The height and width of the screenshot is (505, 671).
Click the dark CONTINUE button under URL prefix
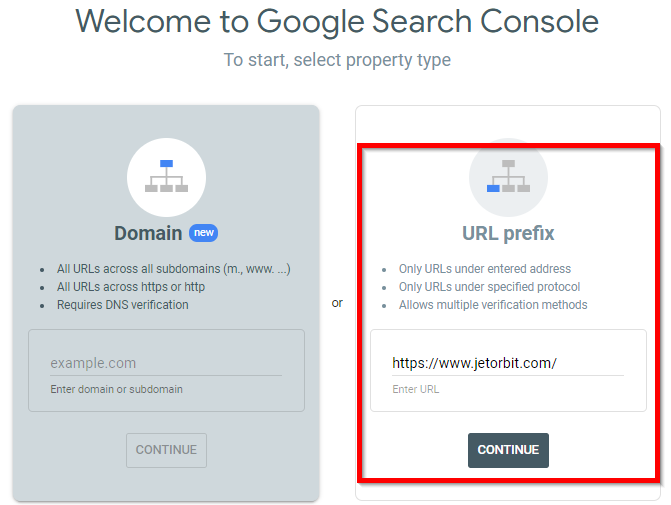[x=508, y=450]
